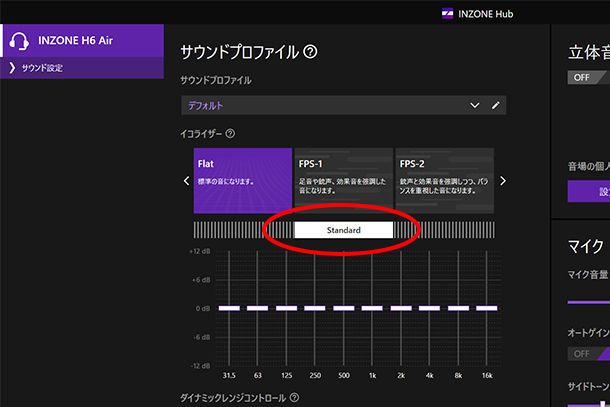This screenshot has width=610, height=407.
Task: Edit profile name with pencil icon
Action: (495, 105)
